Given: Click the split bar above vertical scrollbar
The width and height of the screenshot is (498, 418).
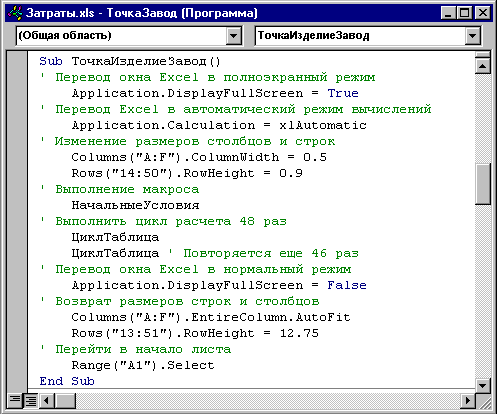Looking at the screenshot, I should [x=482, y=55].
